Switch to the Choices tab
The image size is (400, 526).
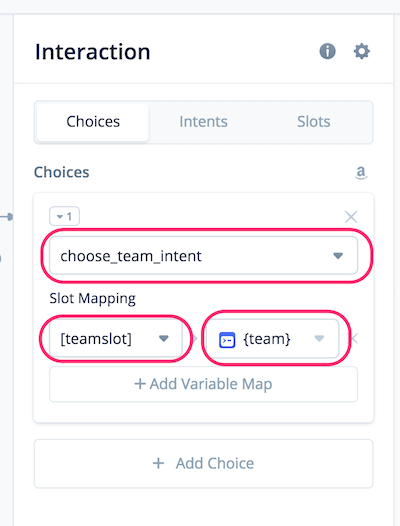[x=93, y=122]
